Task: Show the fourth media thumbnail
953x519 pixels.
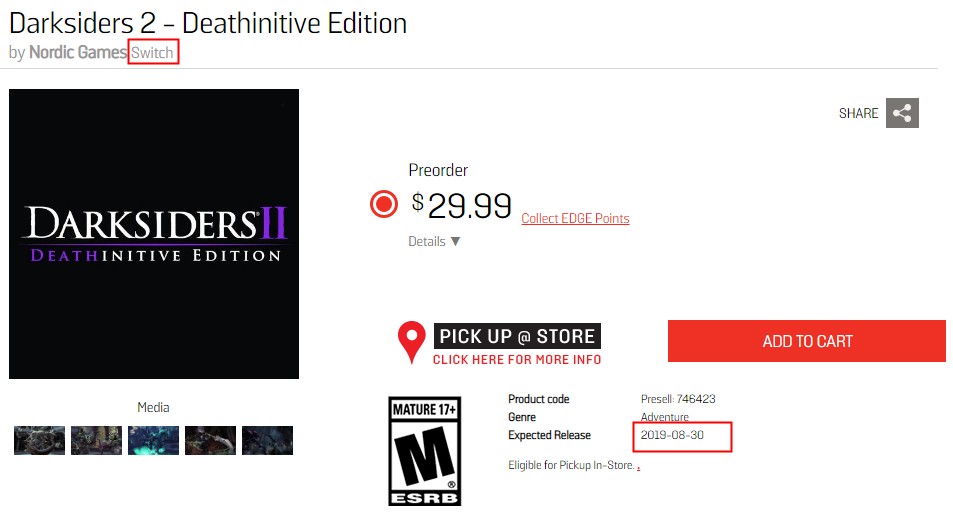Action: click(210, 440)
